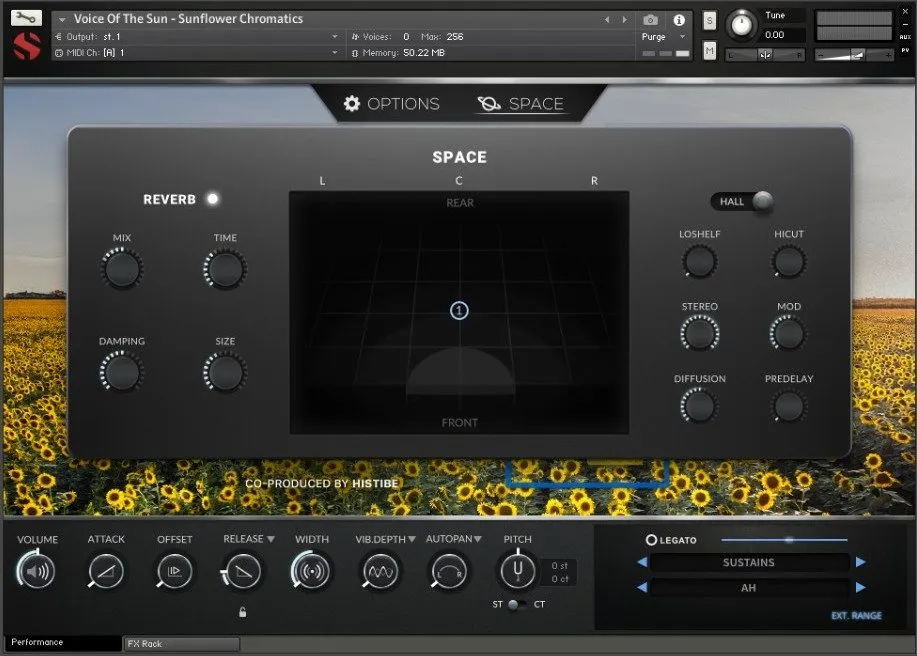
Task: Click the Predelay knob
Action: 788,406
